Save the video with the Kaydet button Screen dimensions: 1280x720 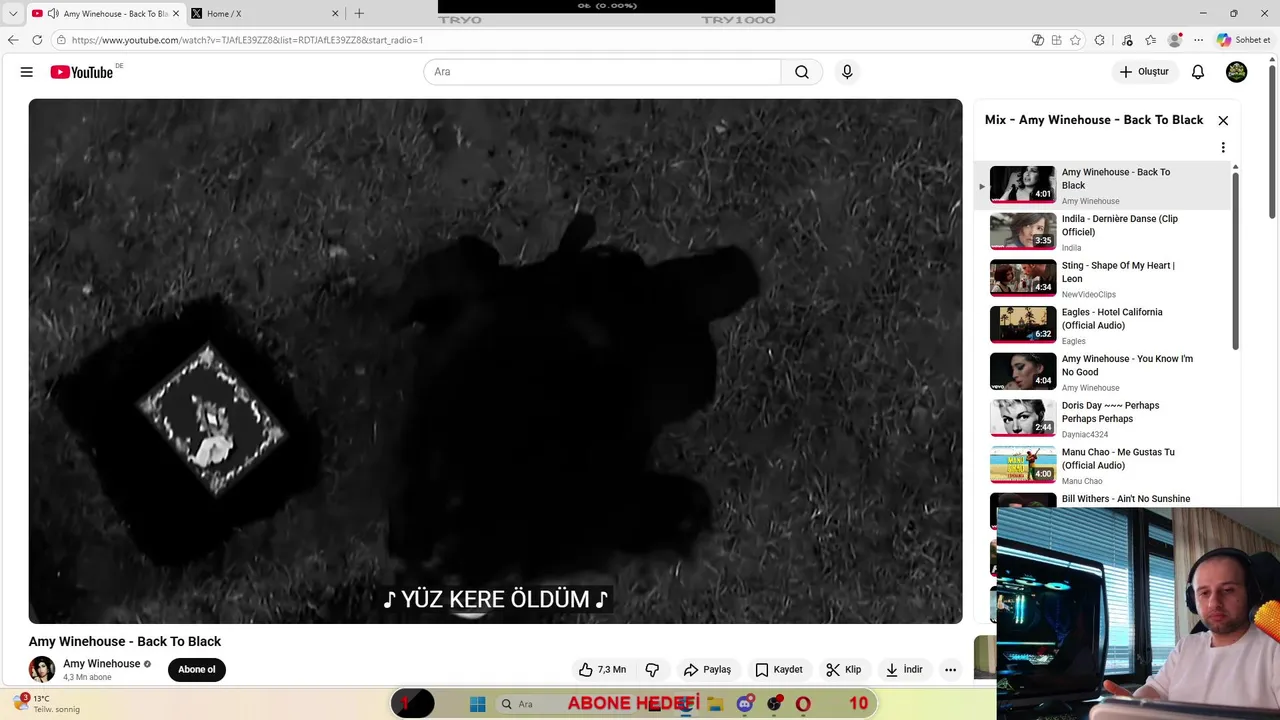779,669
